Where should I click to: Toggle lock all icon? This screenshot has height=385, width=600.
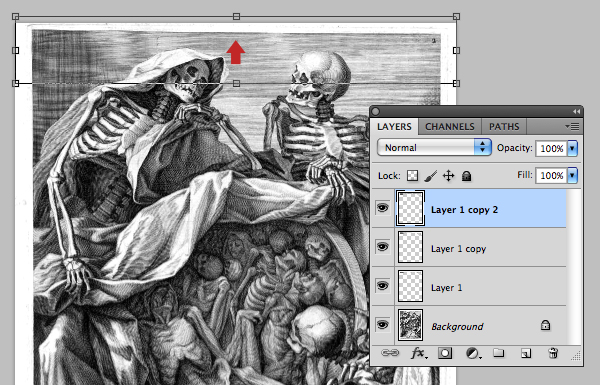466,176
